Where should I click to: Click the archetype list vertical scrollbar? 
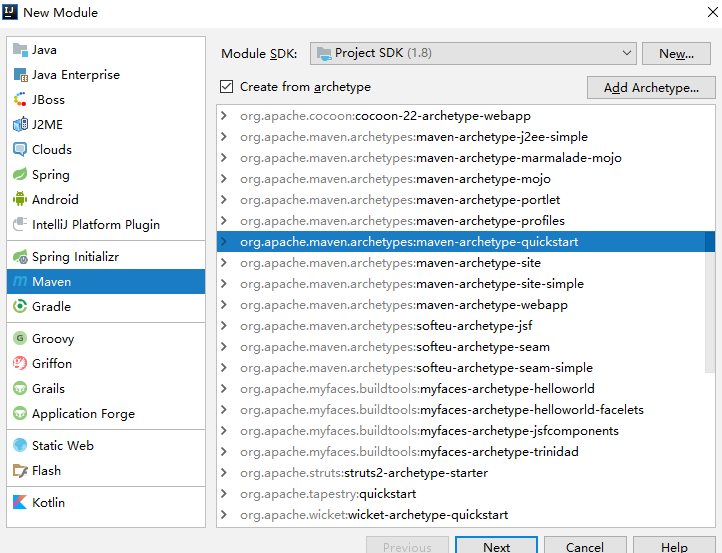coord(710,302)
